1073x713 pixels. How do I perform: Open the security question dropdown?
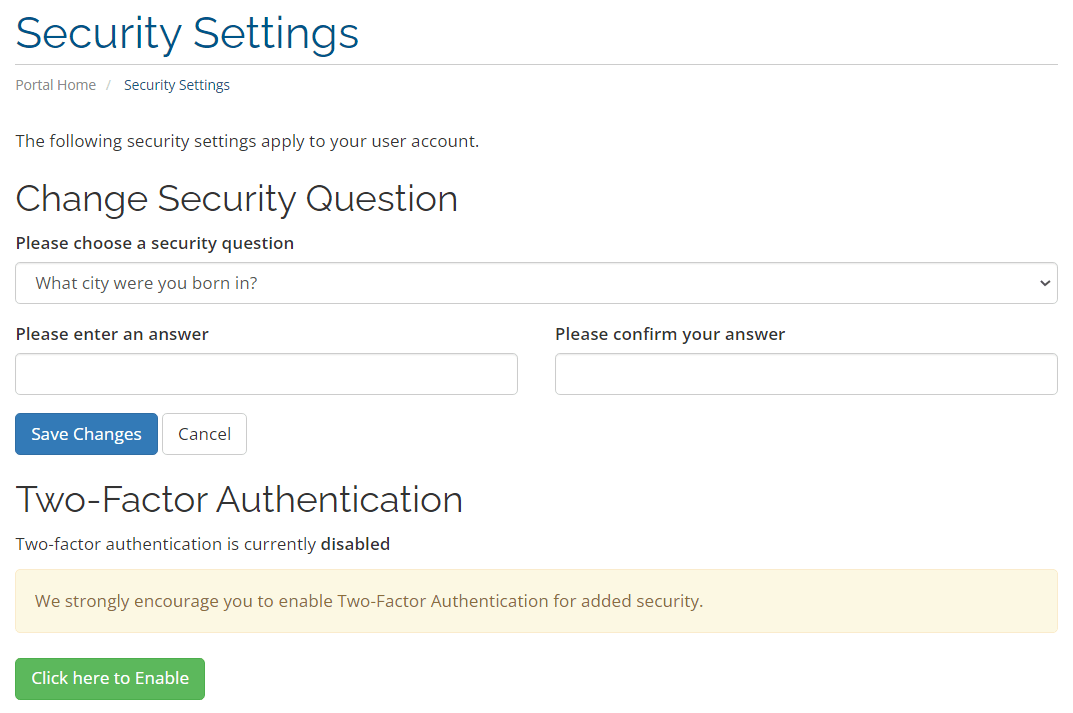(x=536, y=283)
